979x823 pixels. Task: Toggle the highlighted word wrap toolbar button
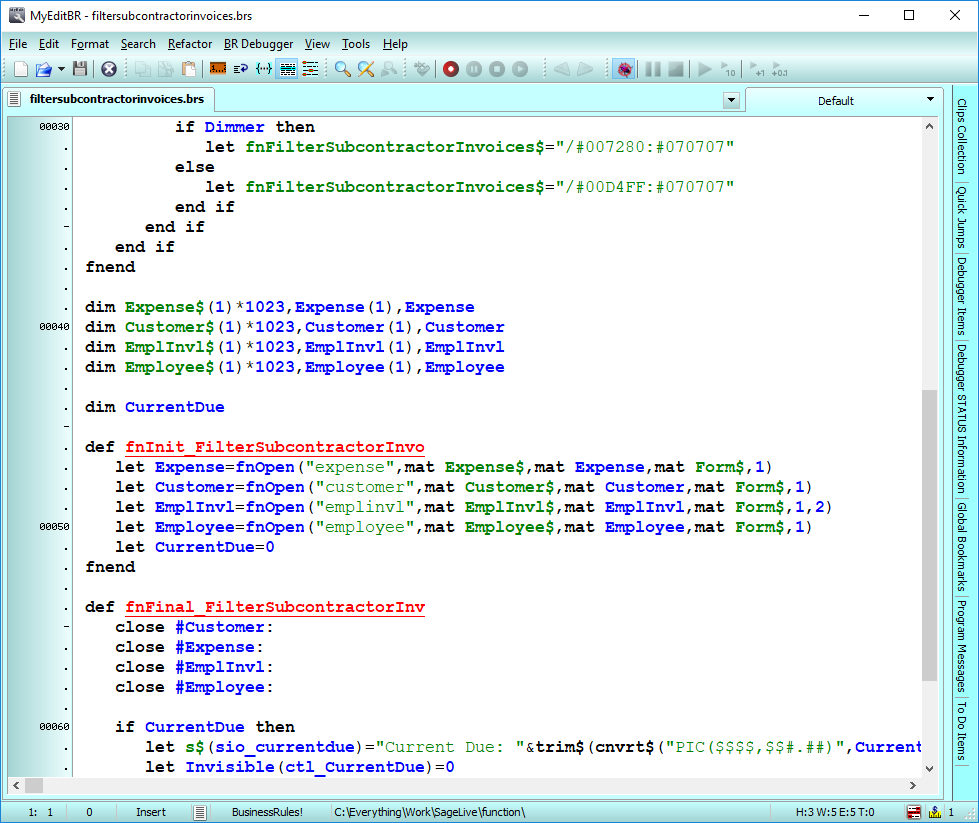coord(287,69)
